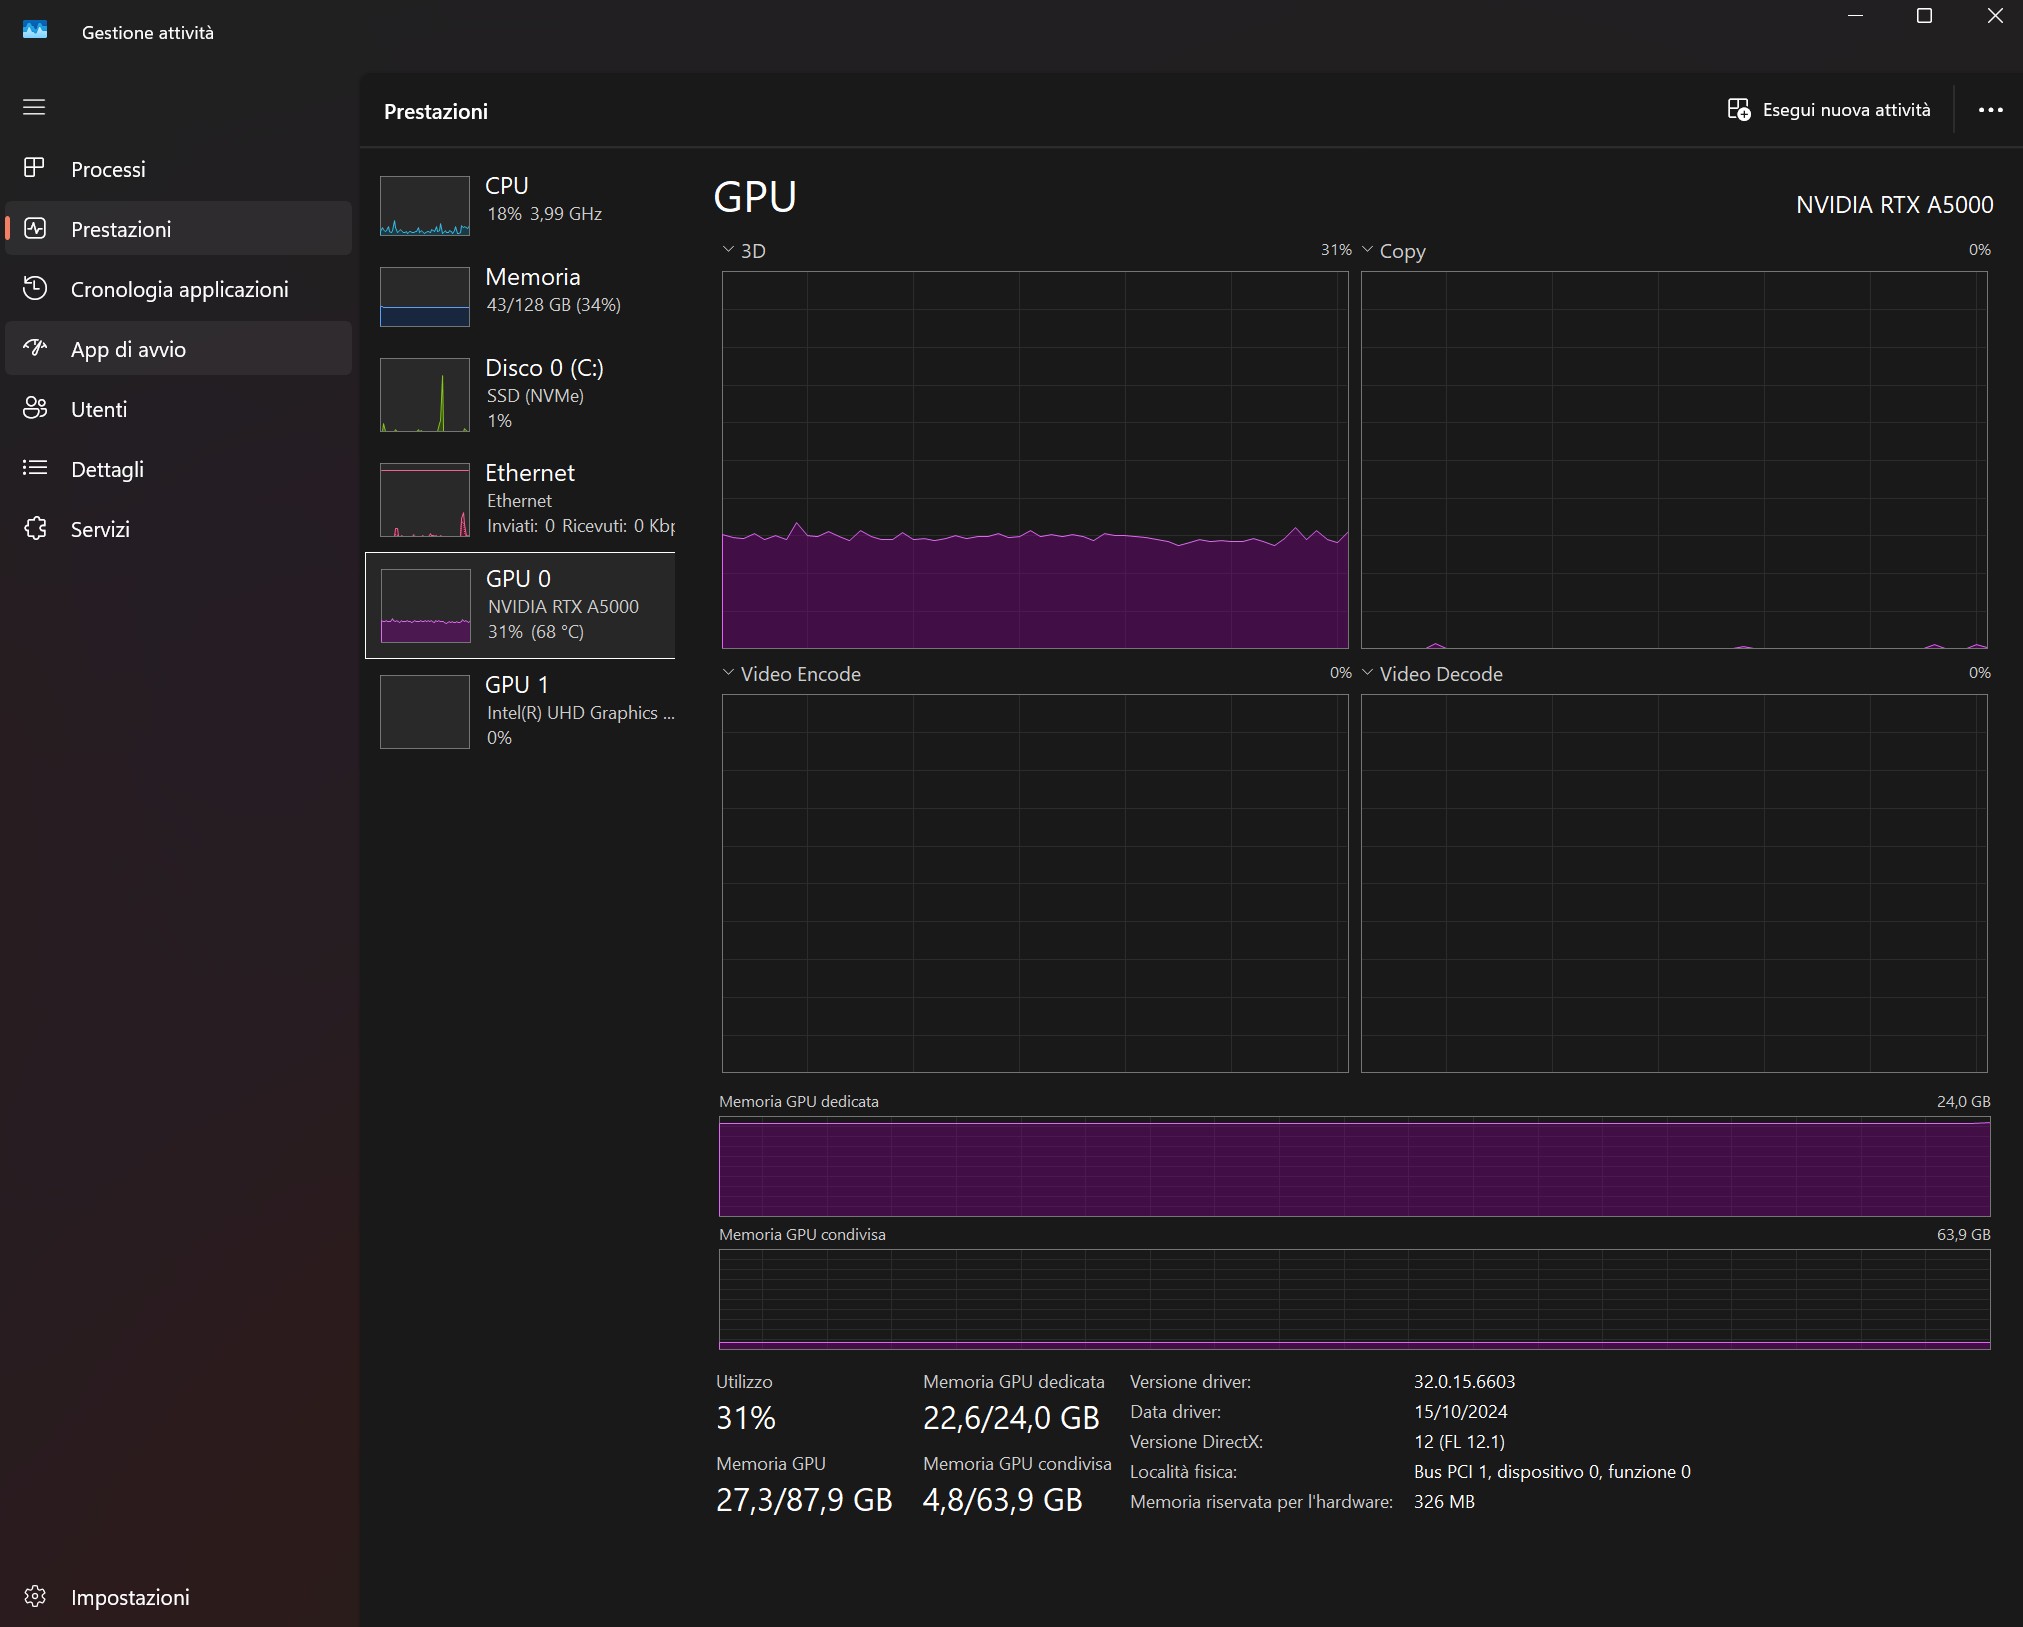This screenshot has width=2023, height=1627.
Task: Open the Memoria performance entry
Action: pyautogui.click(x=525, y=296)
